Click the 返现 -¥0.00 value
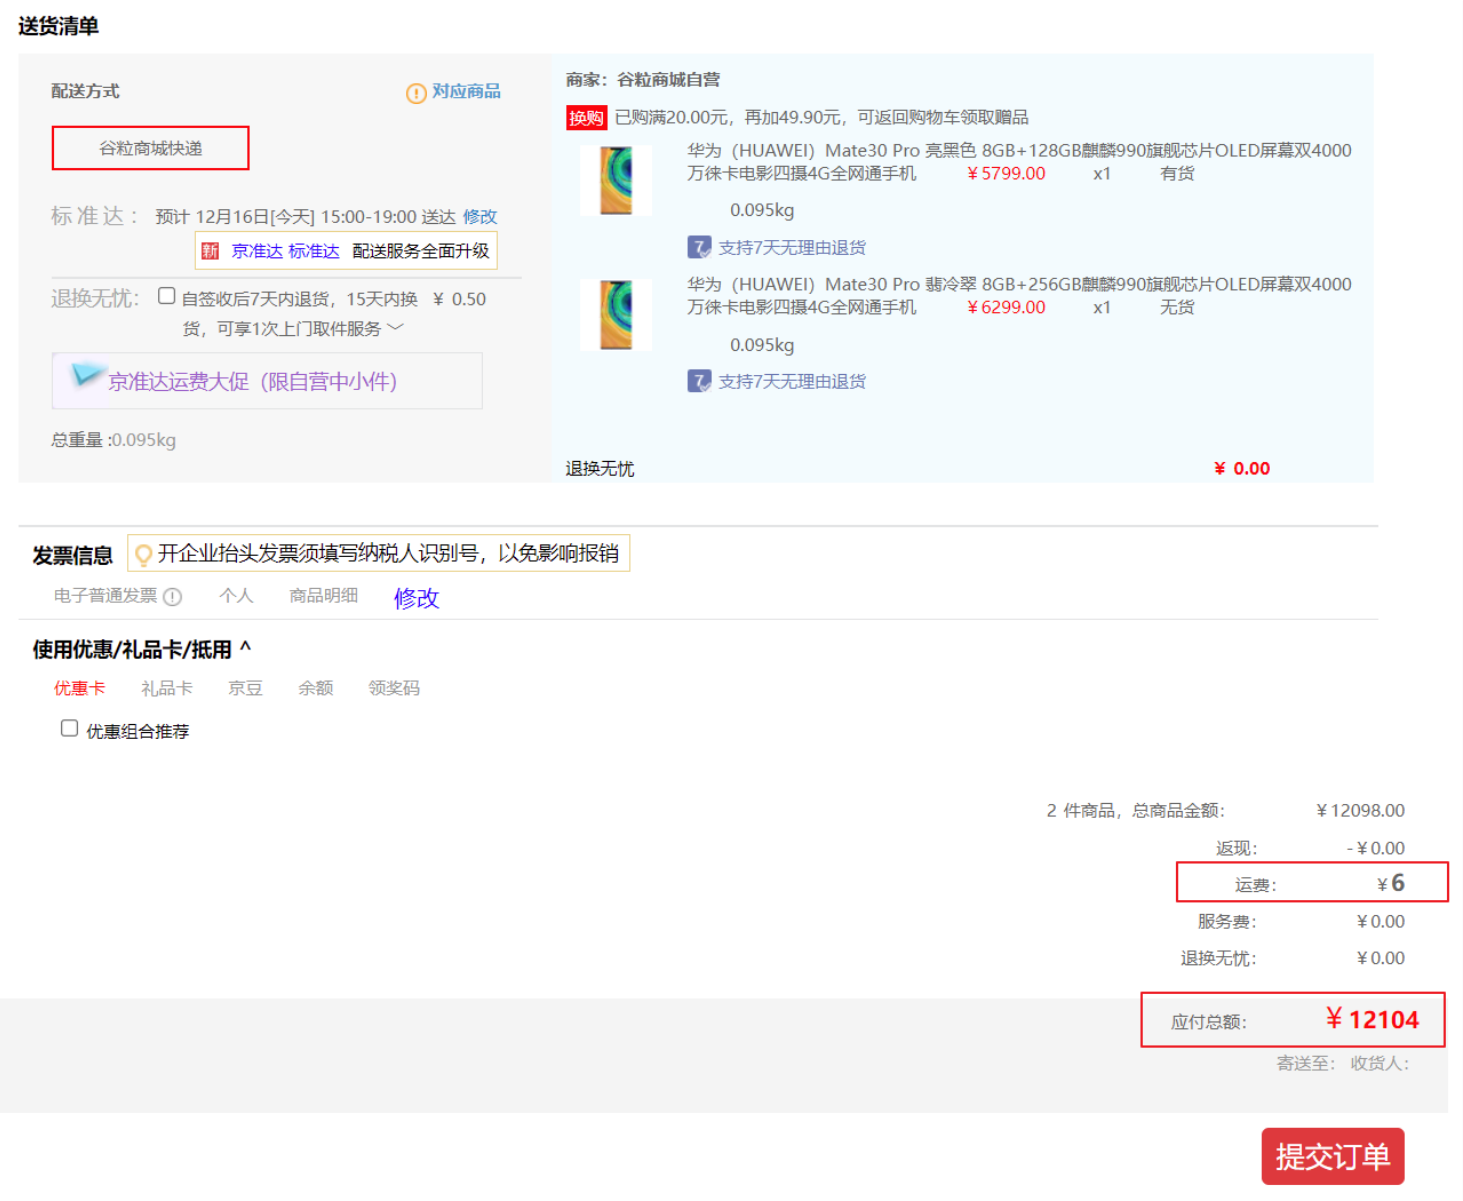1463x1201 pixels. 1376,848
